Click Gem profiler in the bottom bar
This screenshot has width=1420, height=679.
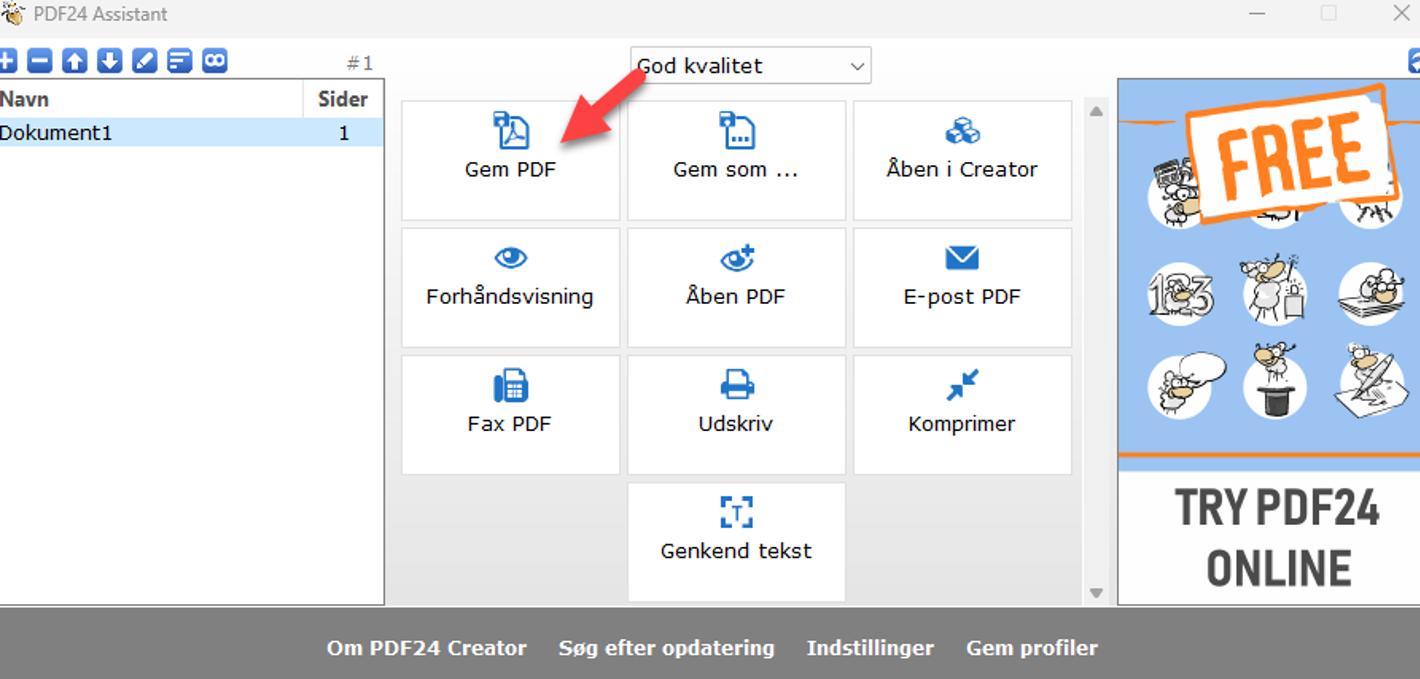tap(1032, 648)
